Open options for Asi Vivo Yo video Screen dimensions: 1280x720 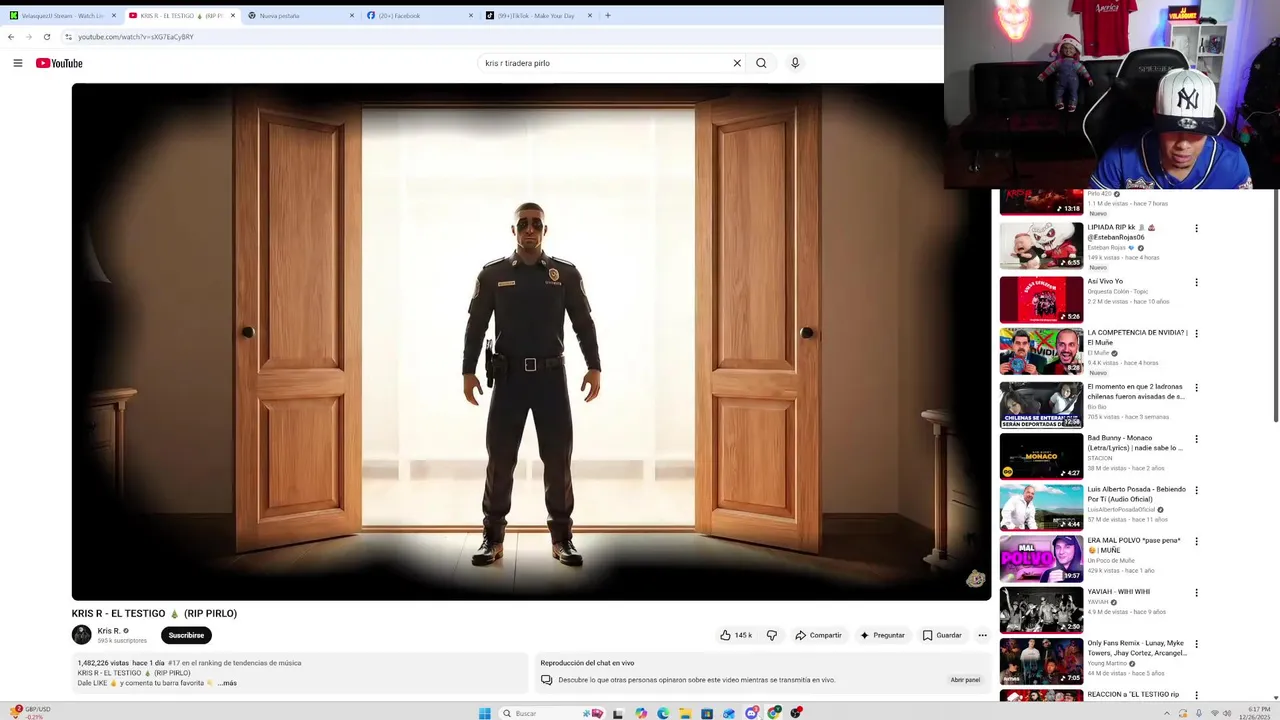tap(1196, 283)
